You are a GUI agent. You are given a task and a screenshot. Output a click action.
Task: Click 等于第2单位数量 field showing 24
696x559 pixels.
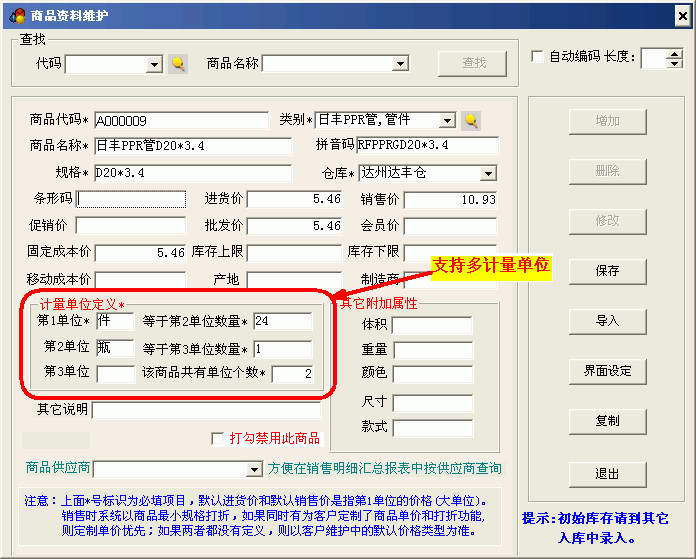283,321
